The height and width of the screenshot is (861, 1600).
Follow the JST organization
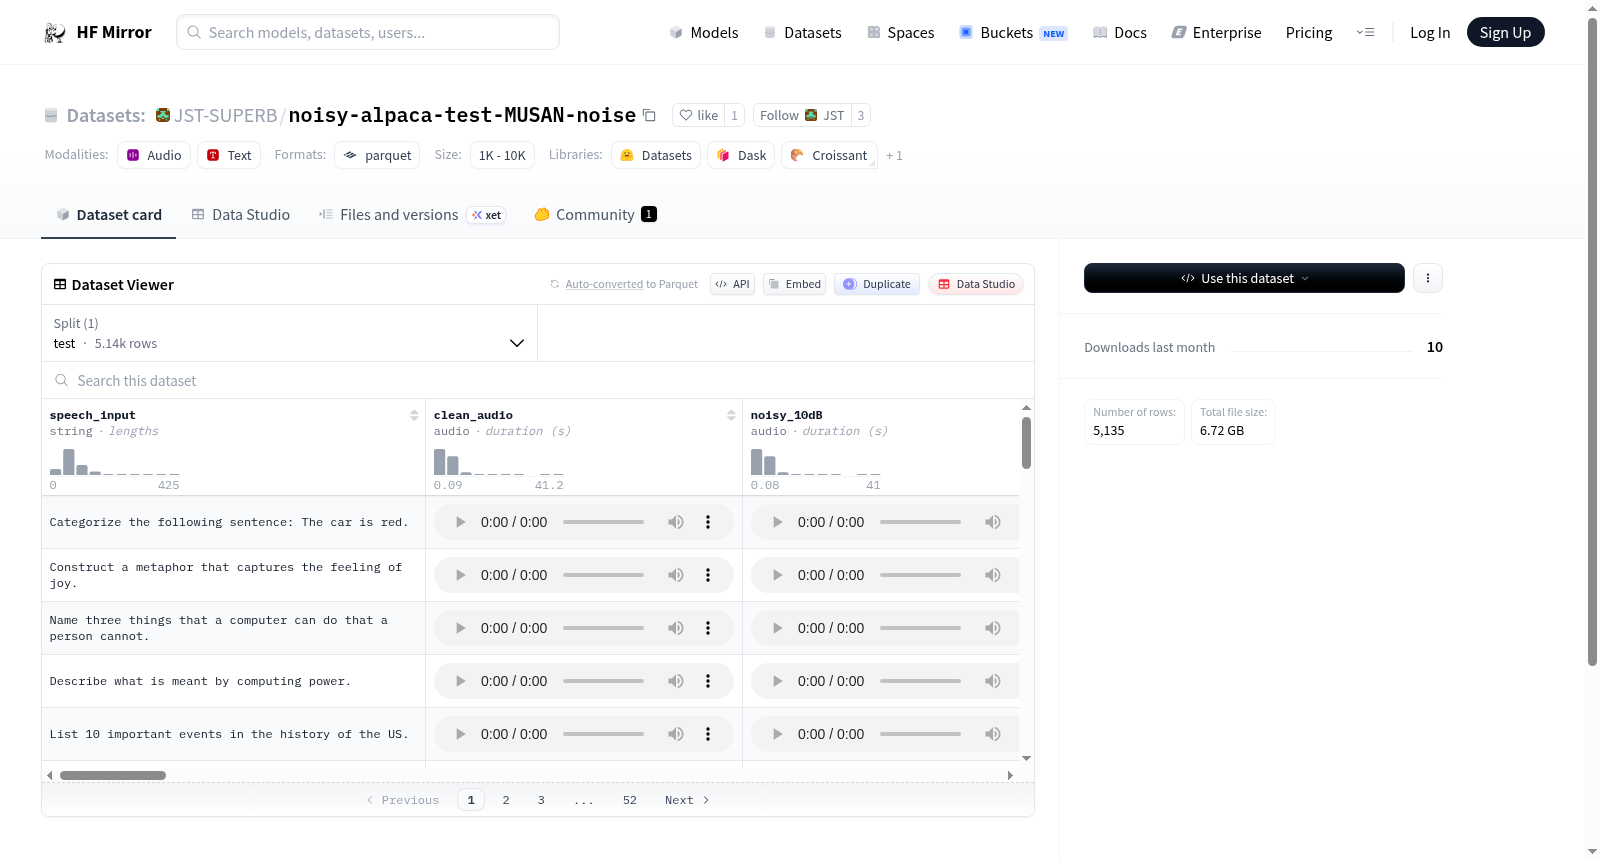click(x=802, y=115)
